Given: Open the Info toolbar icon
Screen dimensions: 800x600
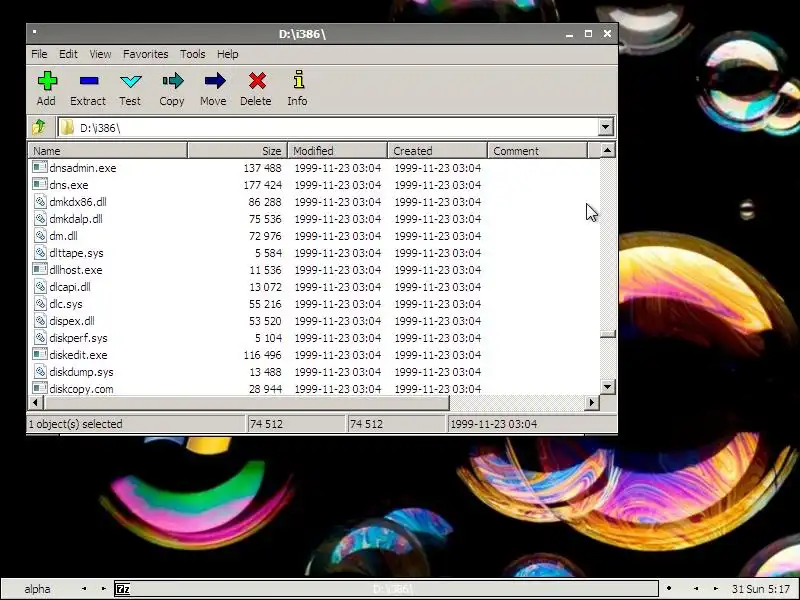Looking at the screenshot, I should pyautogui.click(x=298, y=80).
